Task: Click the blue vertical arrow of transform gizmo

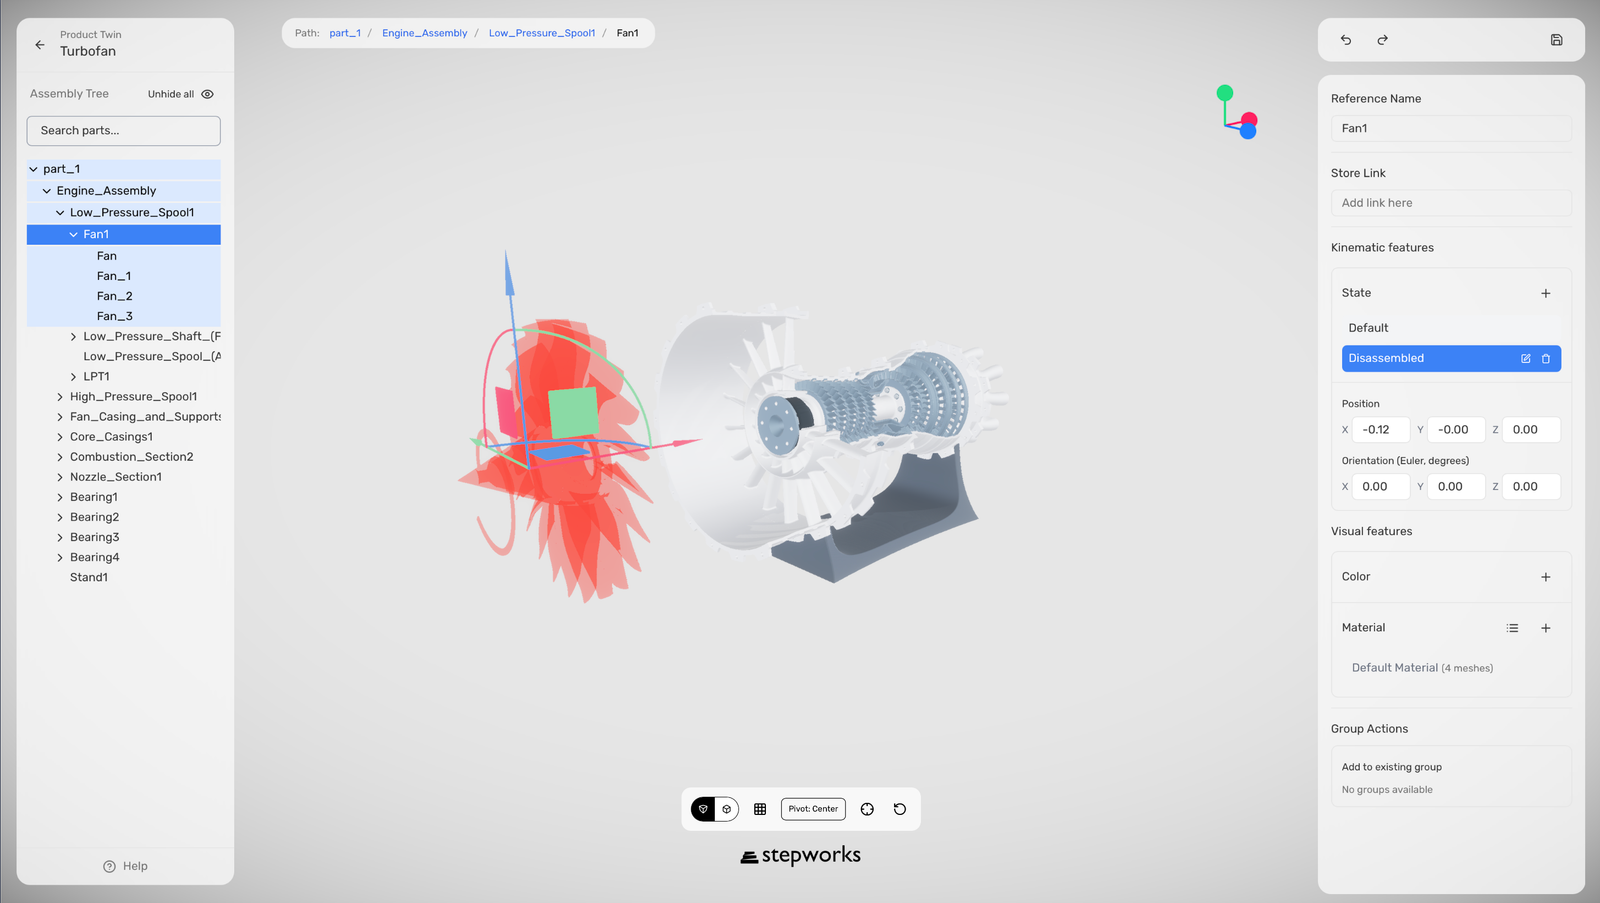Action: 510,274
